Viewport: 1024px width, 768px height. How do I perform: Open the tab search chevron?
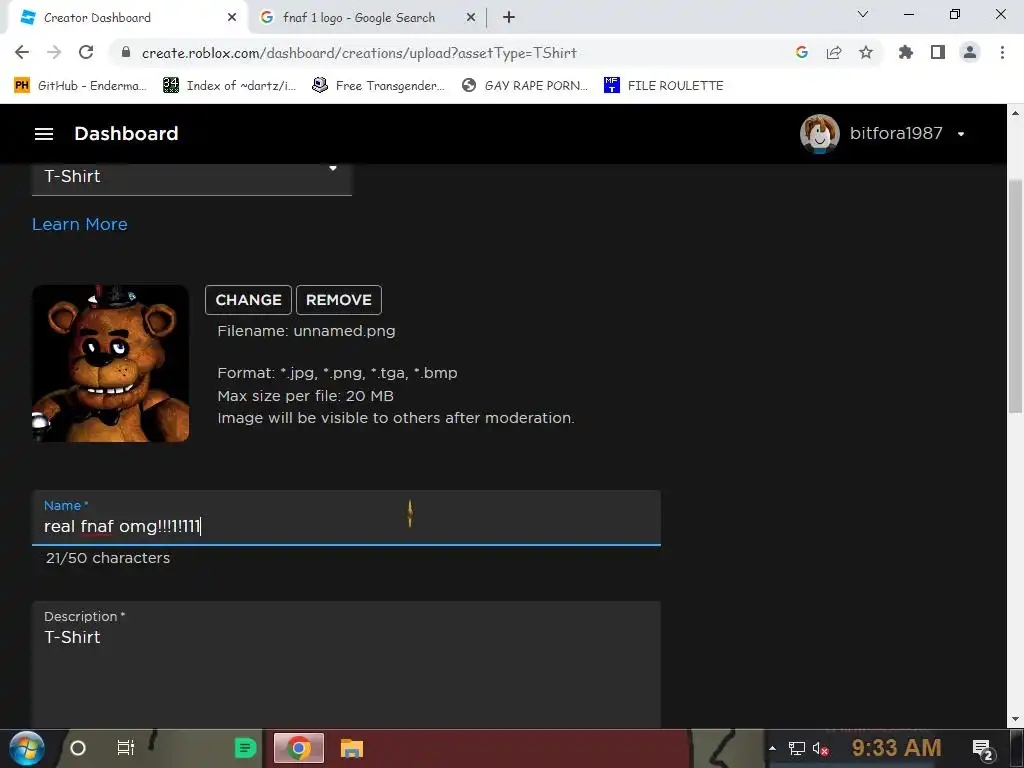tap(863, 14)
